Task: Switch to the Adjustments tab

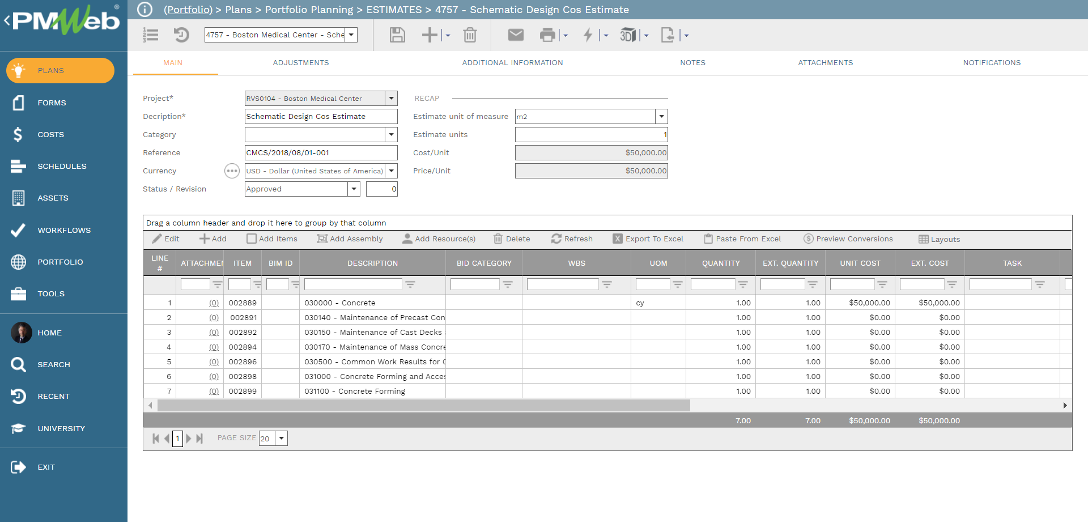Action: click(x=301, y=62)
